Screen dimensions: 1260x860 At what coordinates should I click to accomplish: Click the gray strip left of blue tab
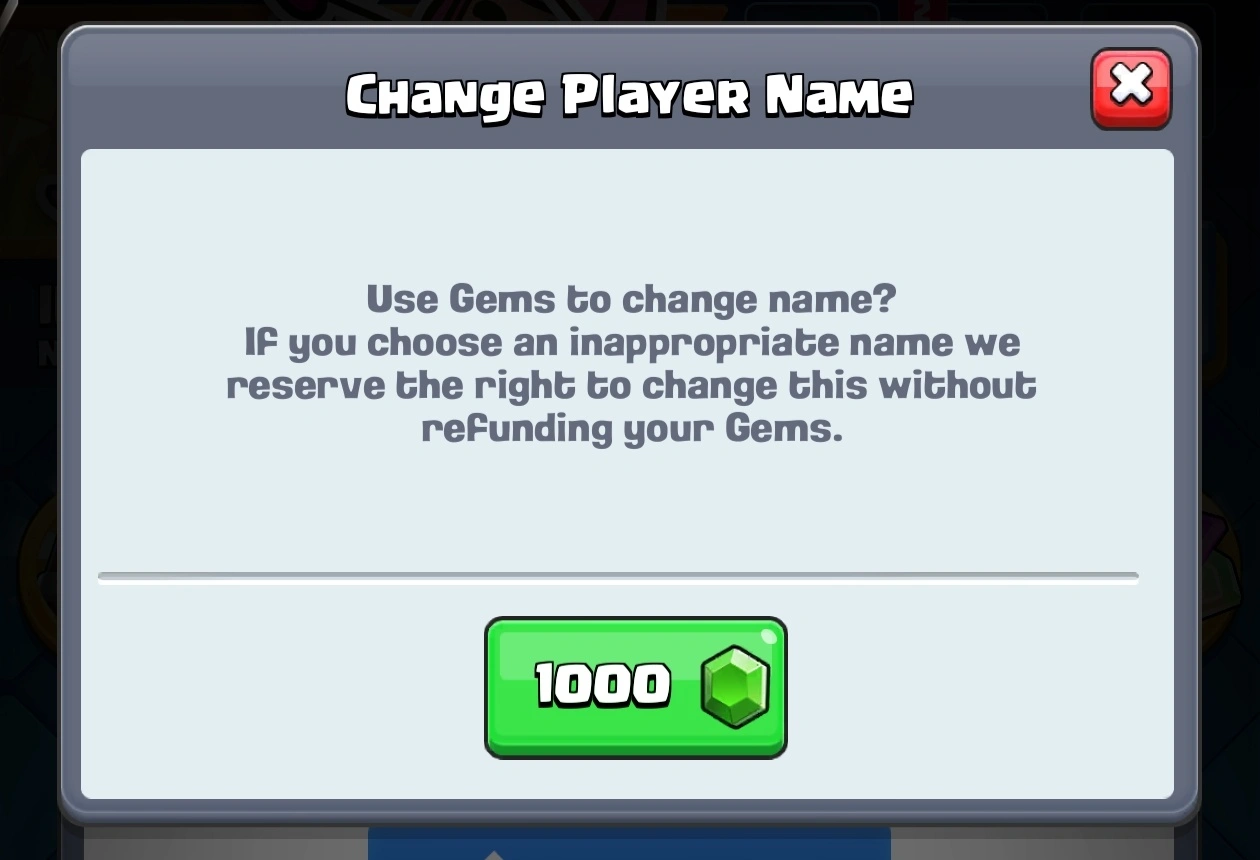[x=226, y=843]
